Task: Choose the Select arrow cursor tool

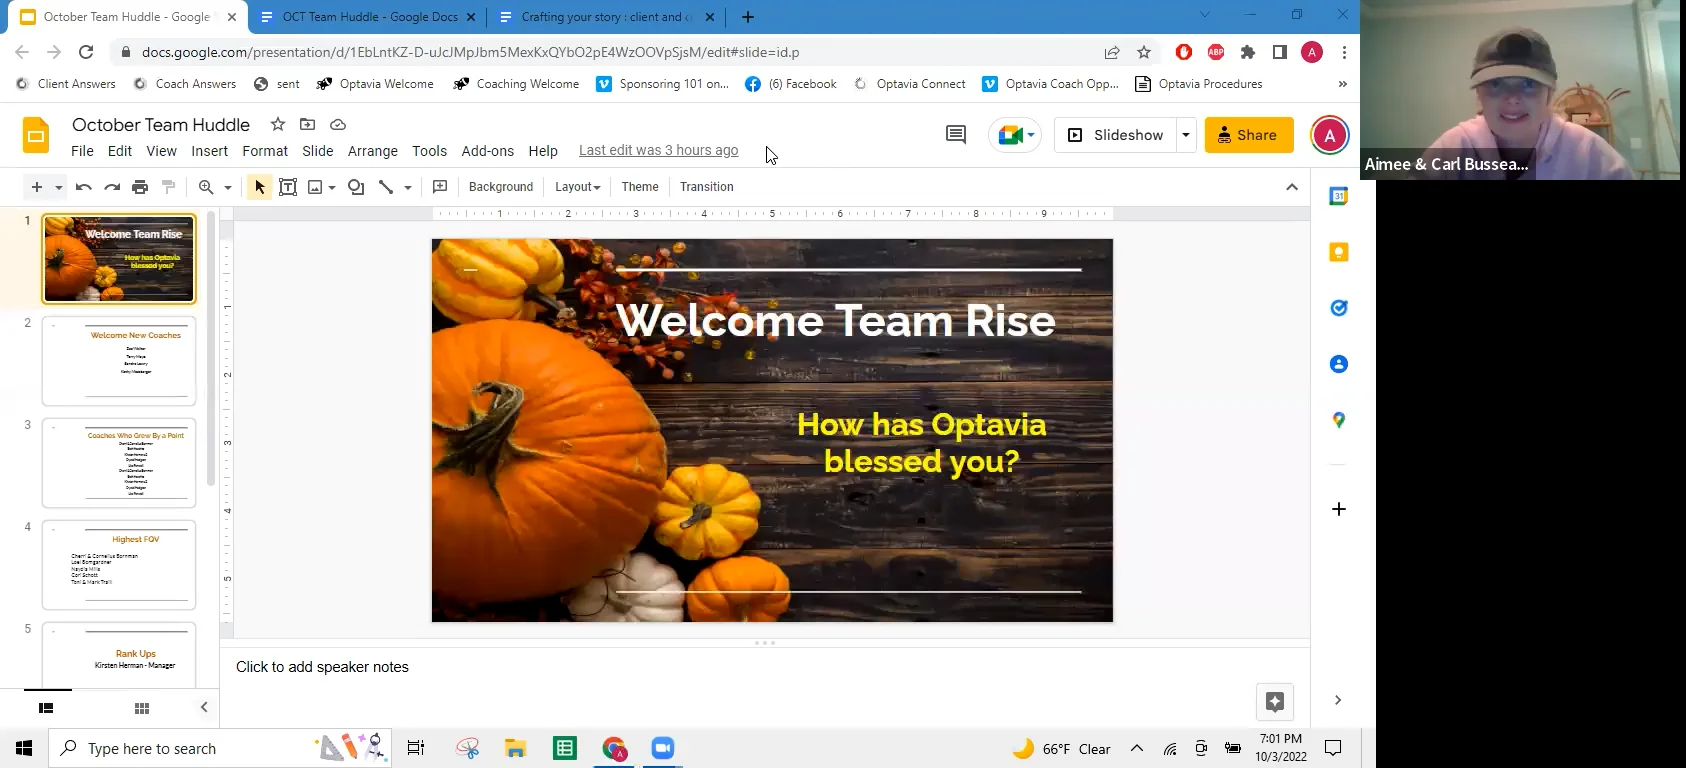Action: point(259,187)
